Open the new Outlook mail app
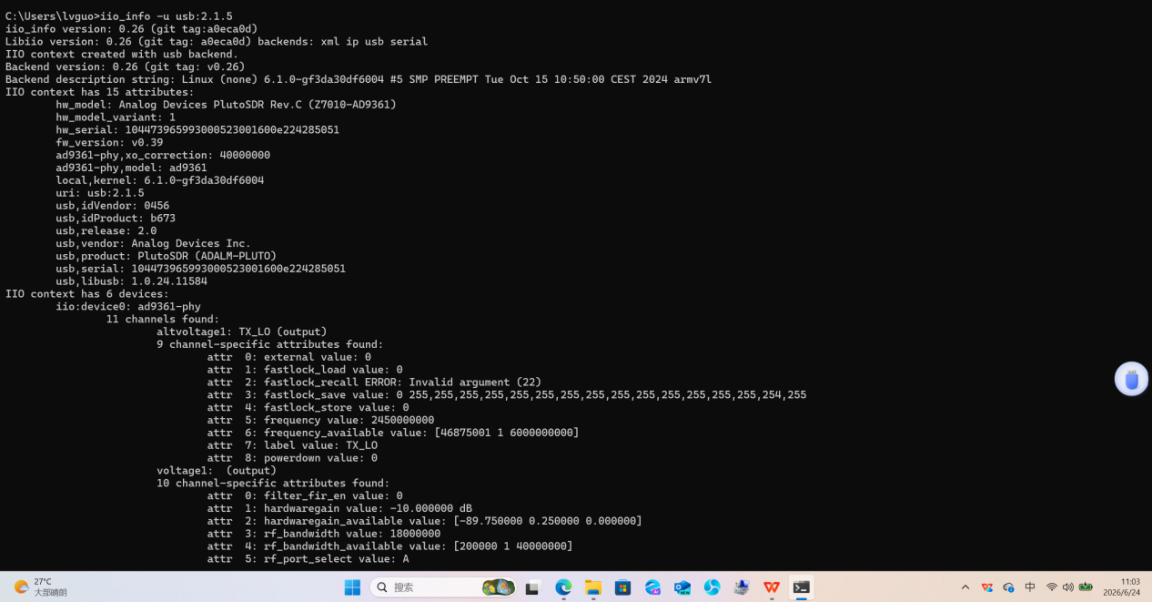Screen dimensions: 1152x602 pyautogui.click(x=683, y=587)
